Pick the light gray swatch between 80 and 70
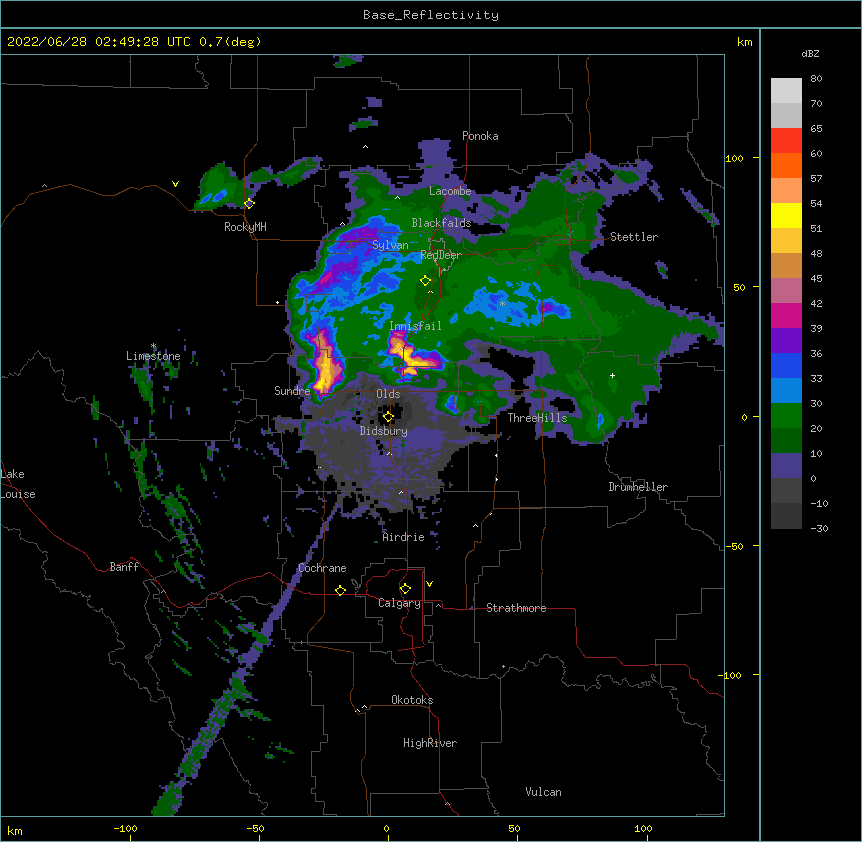 tap(786, 91)
